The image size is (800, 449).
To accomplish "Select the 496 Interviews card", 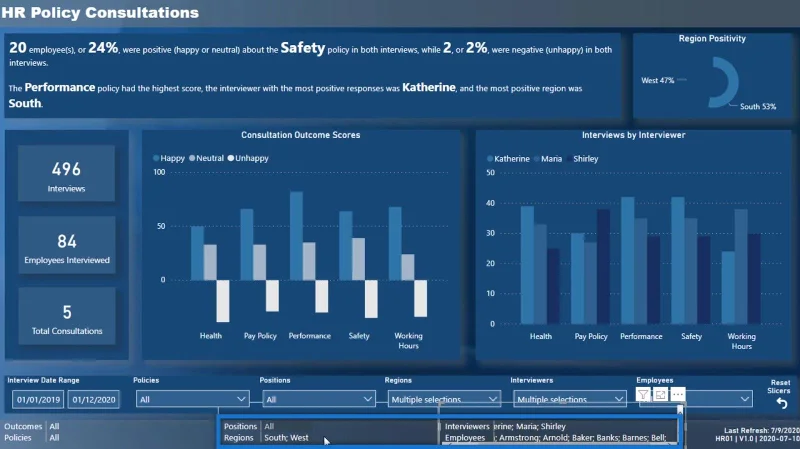I will tap(66, 173).
